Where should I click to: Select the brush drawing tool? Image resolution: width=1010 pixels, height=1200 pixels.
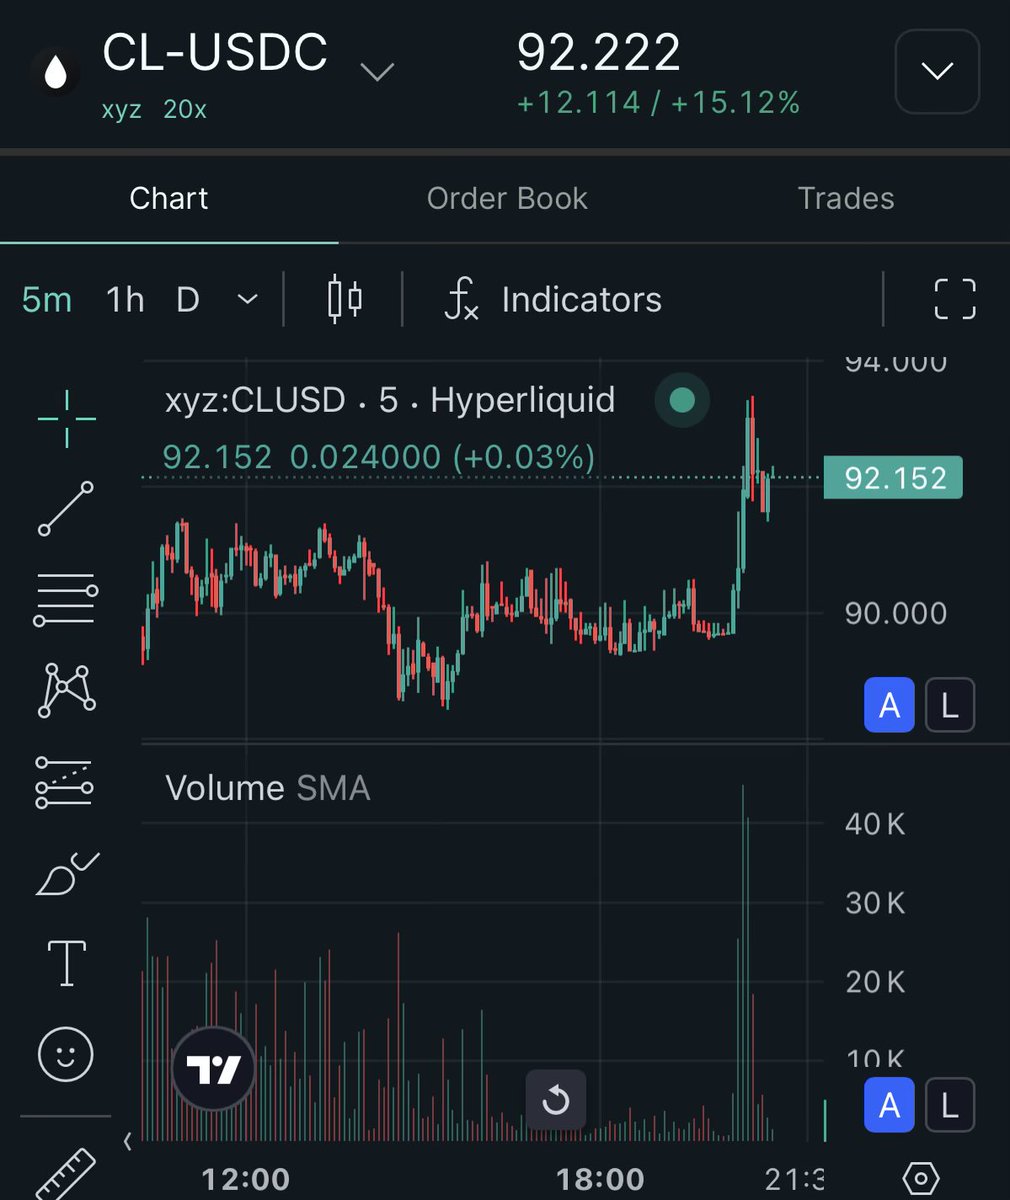66,872
